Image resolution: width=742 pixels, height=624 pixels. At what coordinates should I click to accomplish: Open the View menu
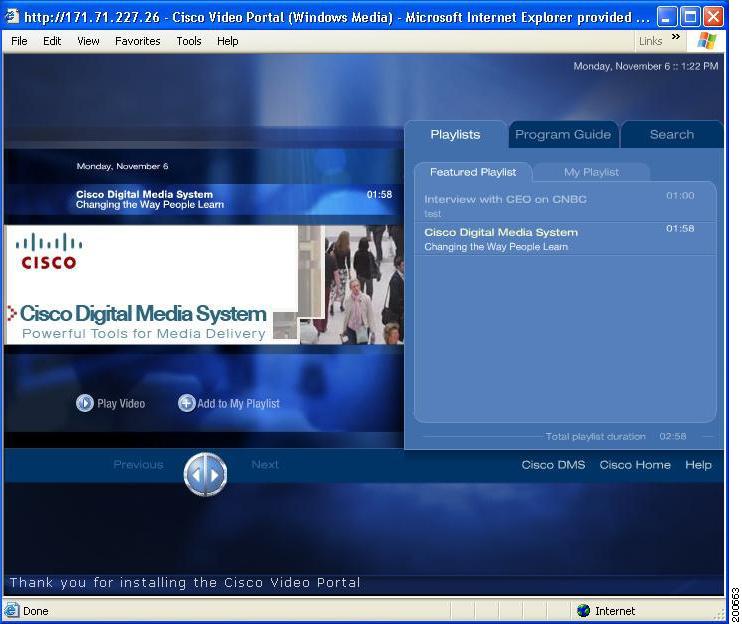[88, 41]
